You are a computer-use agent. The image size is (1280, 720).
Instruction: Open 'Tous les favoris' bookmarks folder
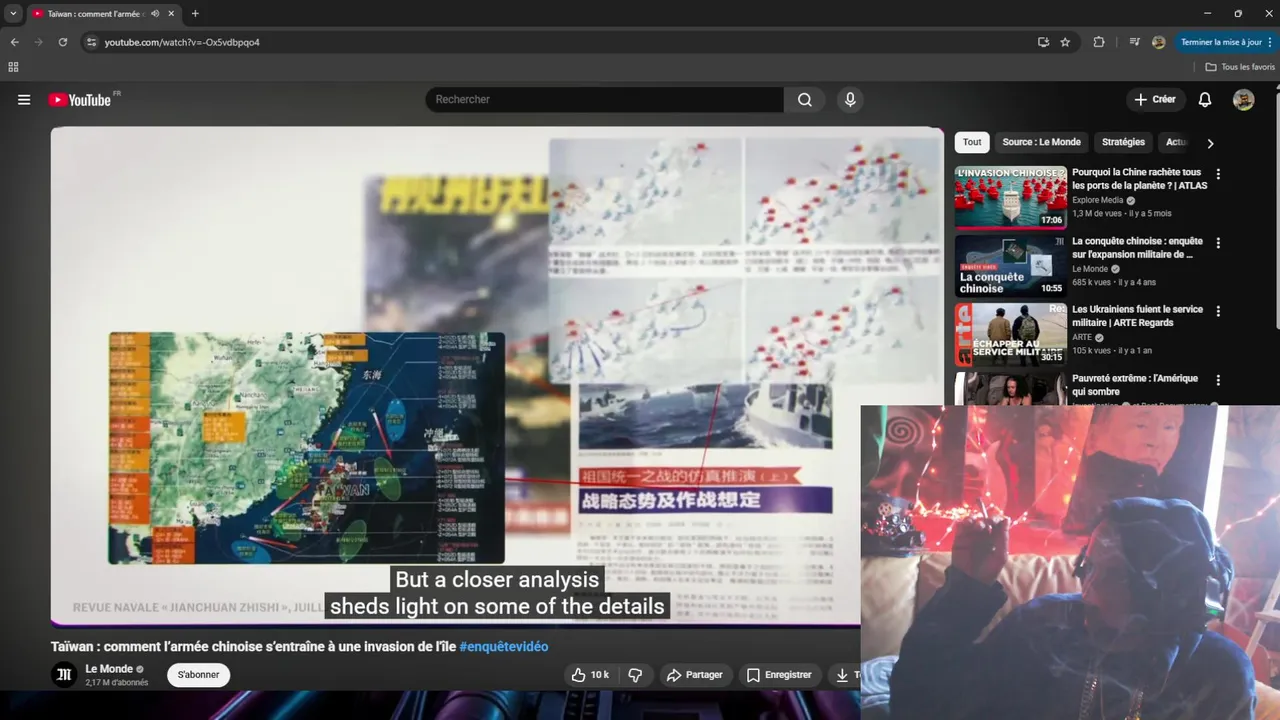[x=1240, y=67]
